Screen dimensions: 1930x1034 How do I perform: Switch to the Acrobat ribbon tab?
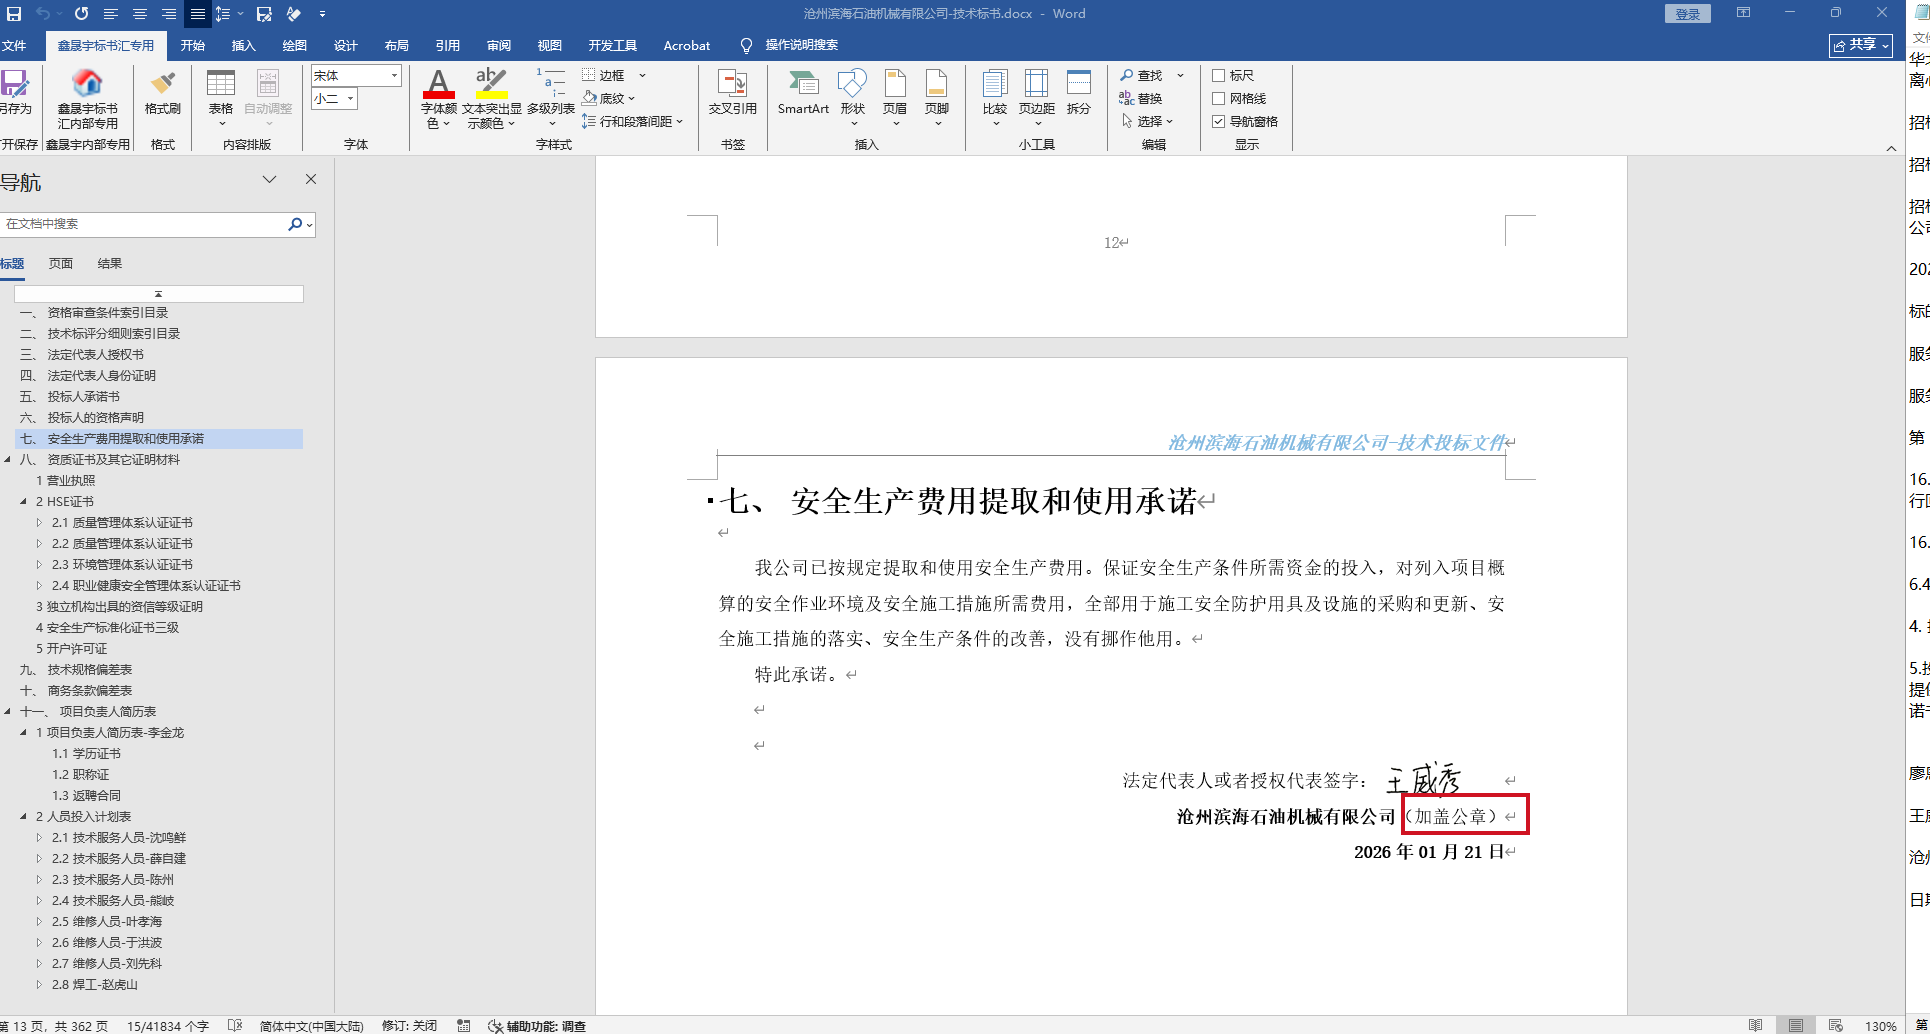click(687, 46)
